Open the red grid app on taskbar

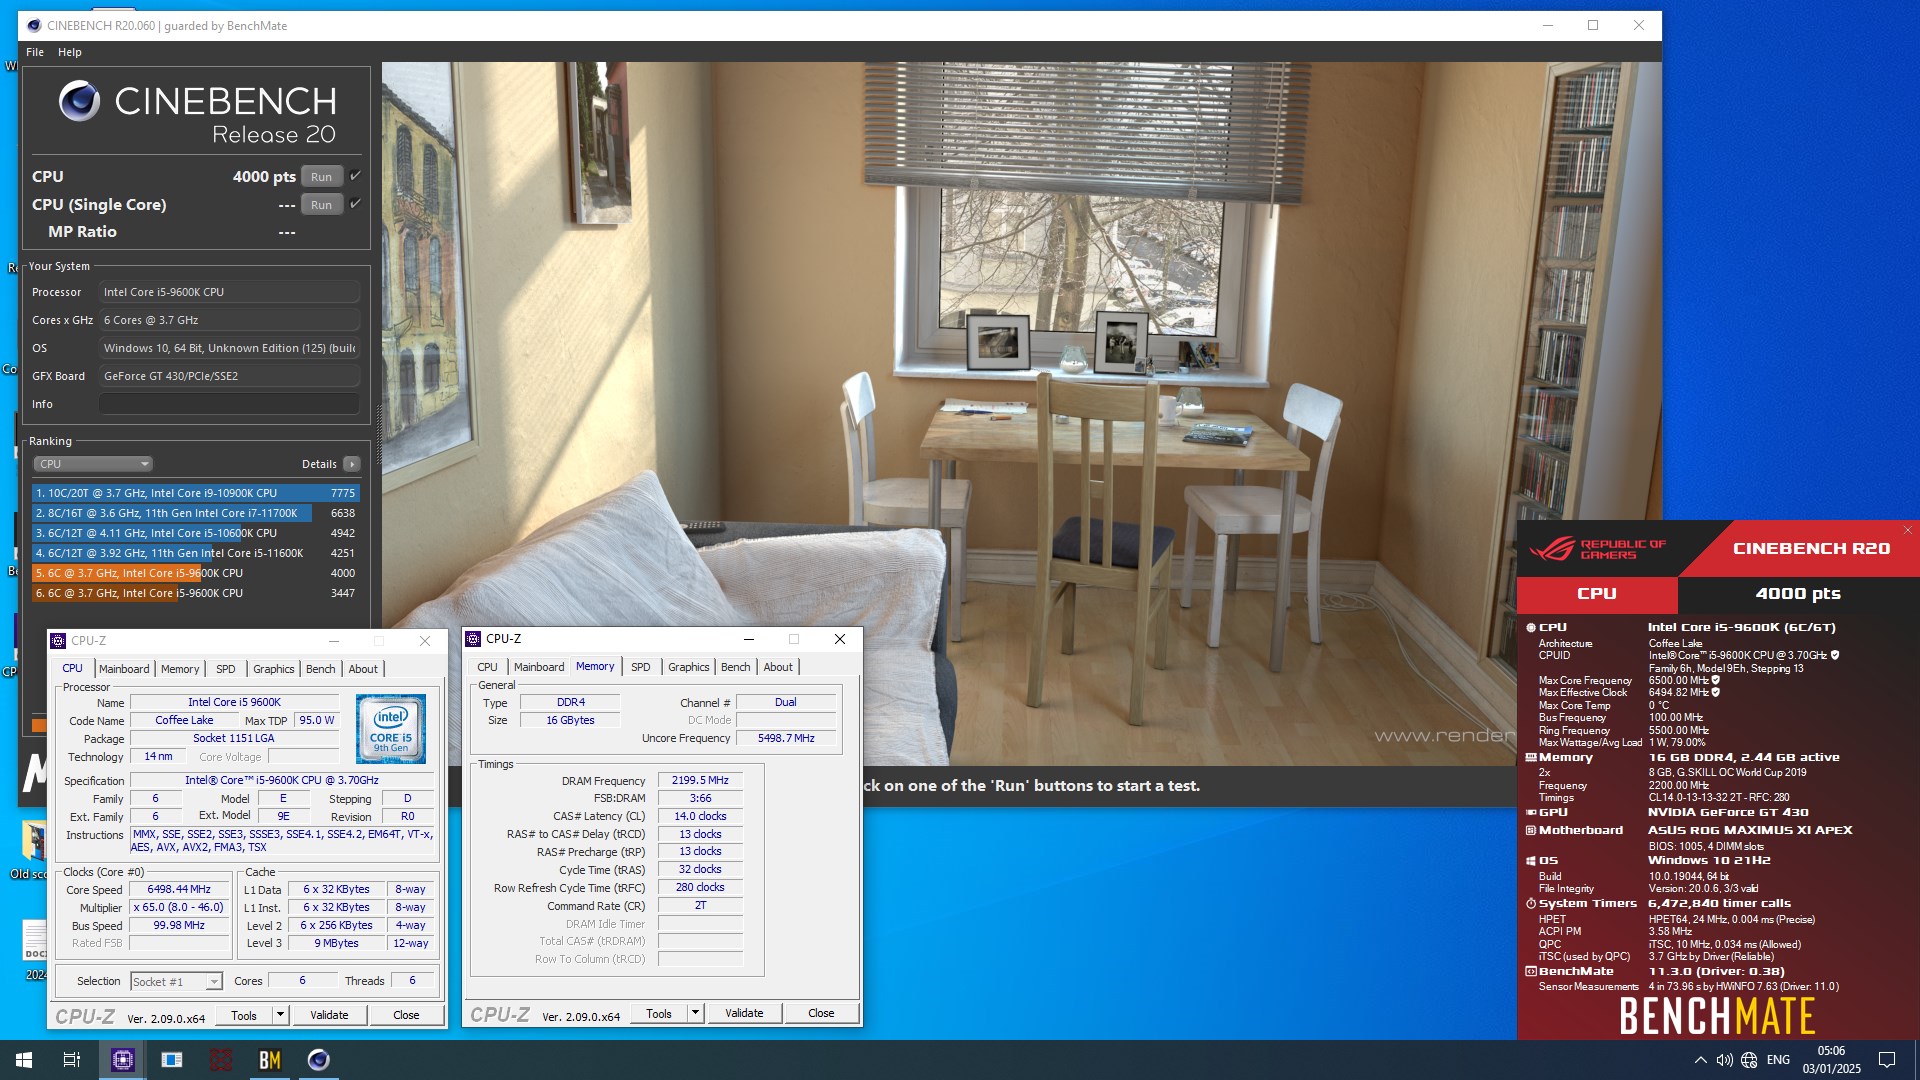pos(221,1060)
